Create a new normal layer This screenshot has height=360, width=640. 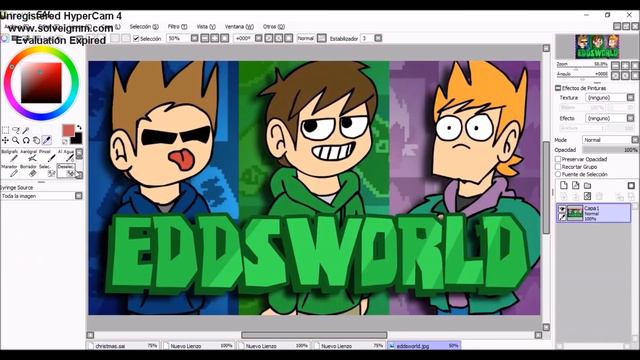(x=564, y=186)
